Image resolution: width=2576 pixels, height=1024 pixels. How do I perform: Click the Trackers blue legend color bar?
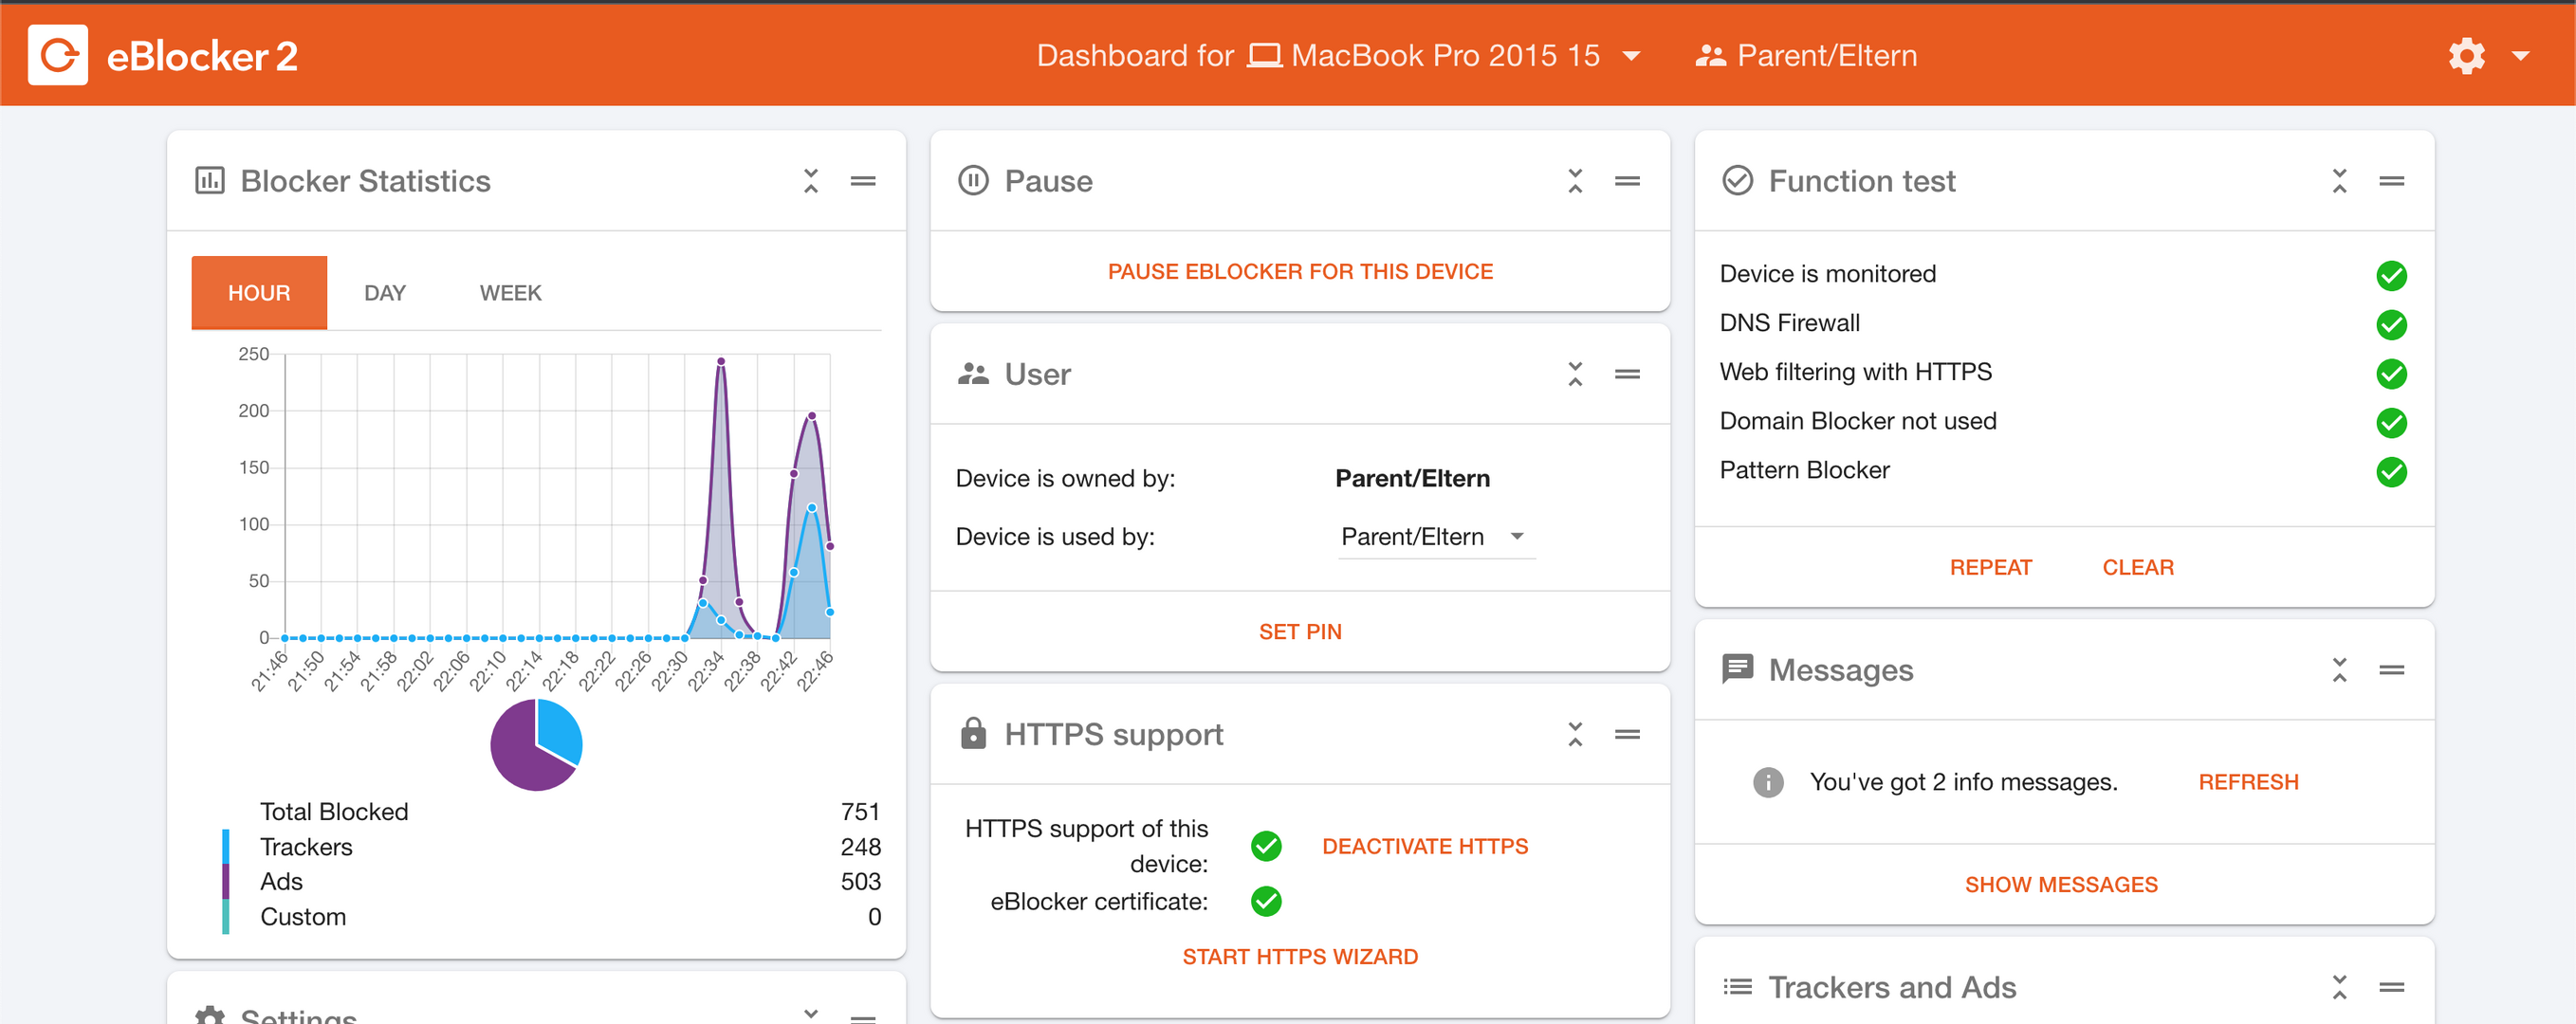tap(226, 847)
